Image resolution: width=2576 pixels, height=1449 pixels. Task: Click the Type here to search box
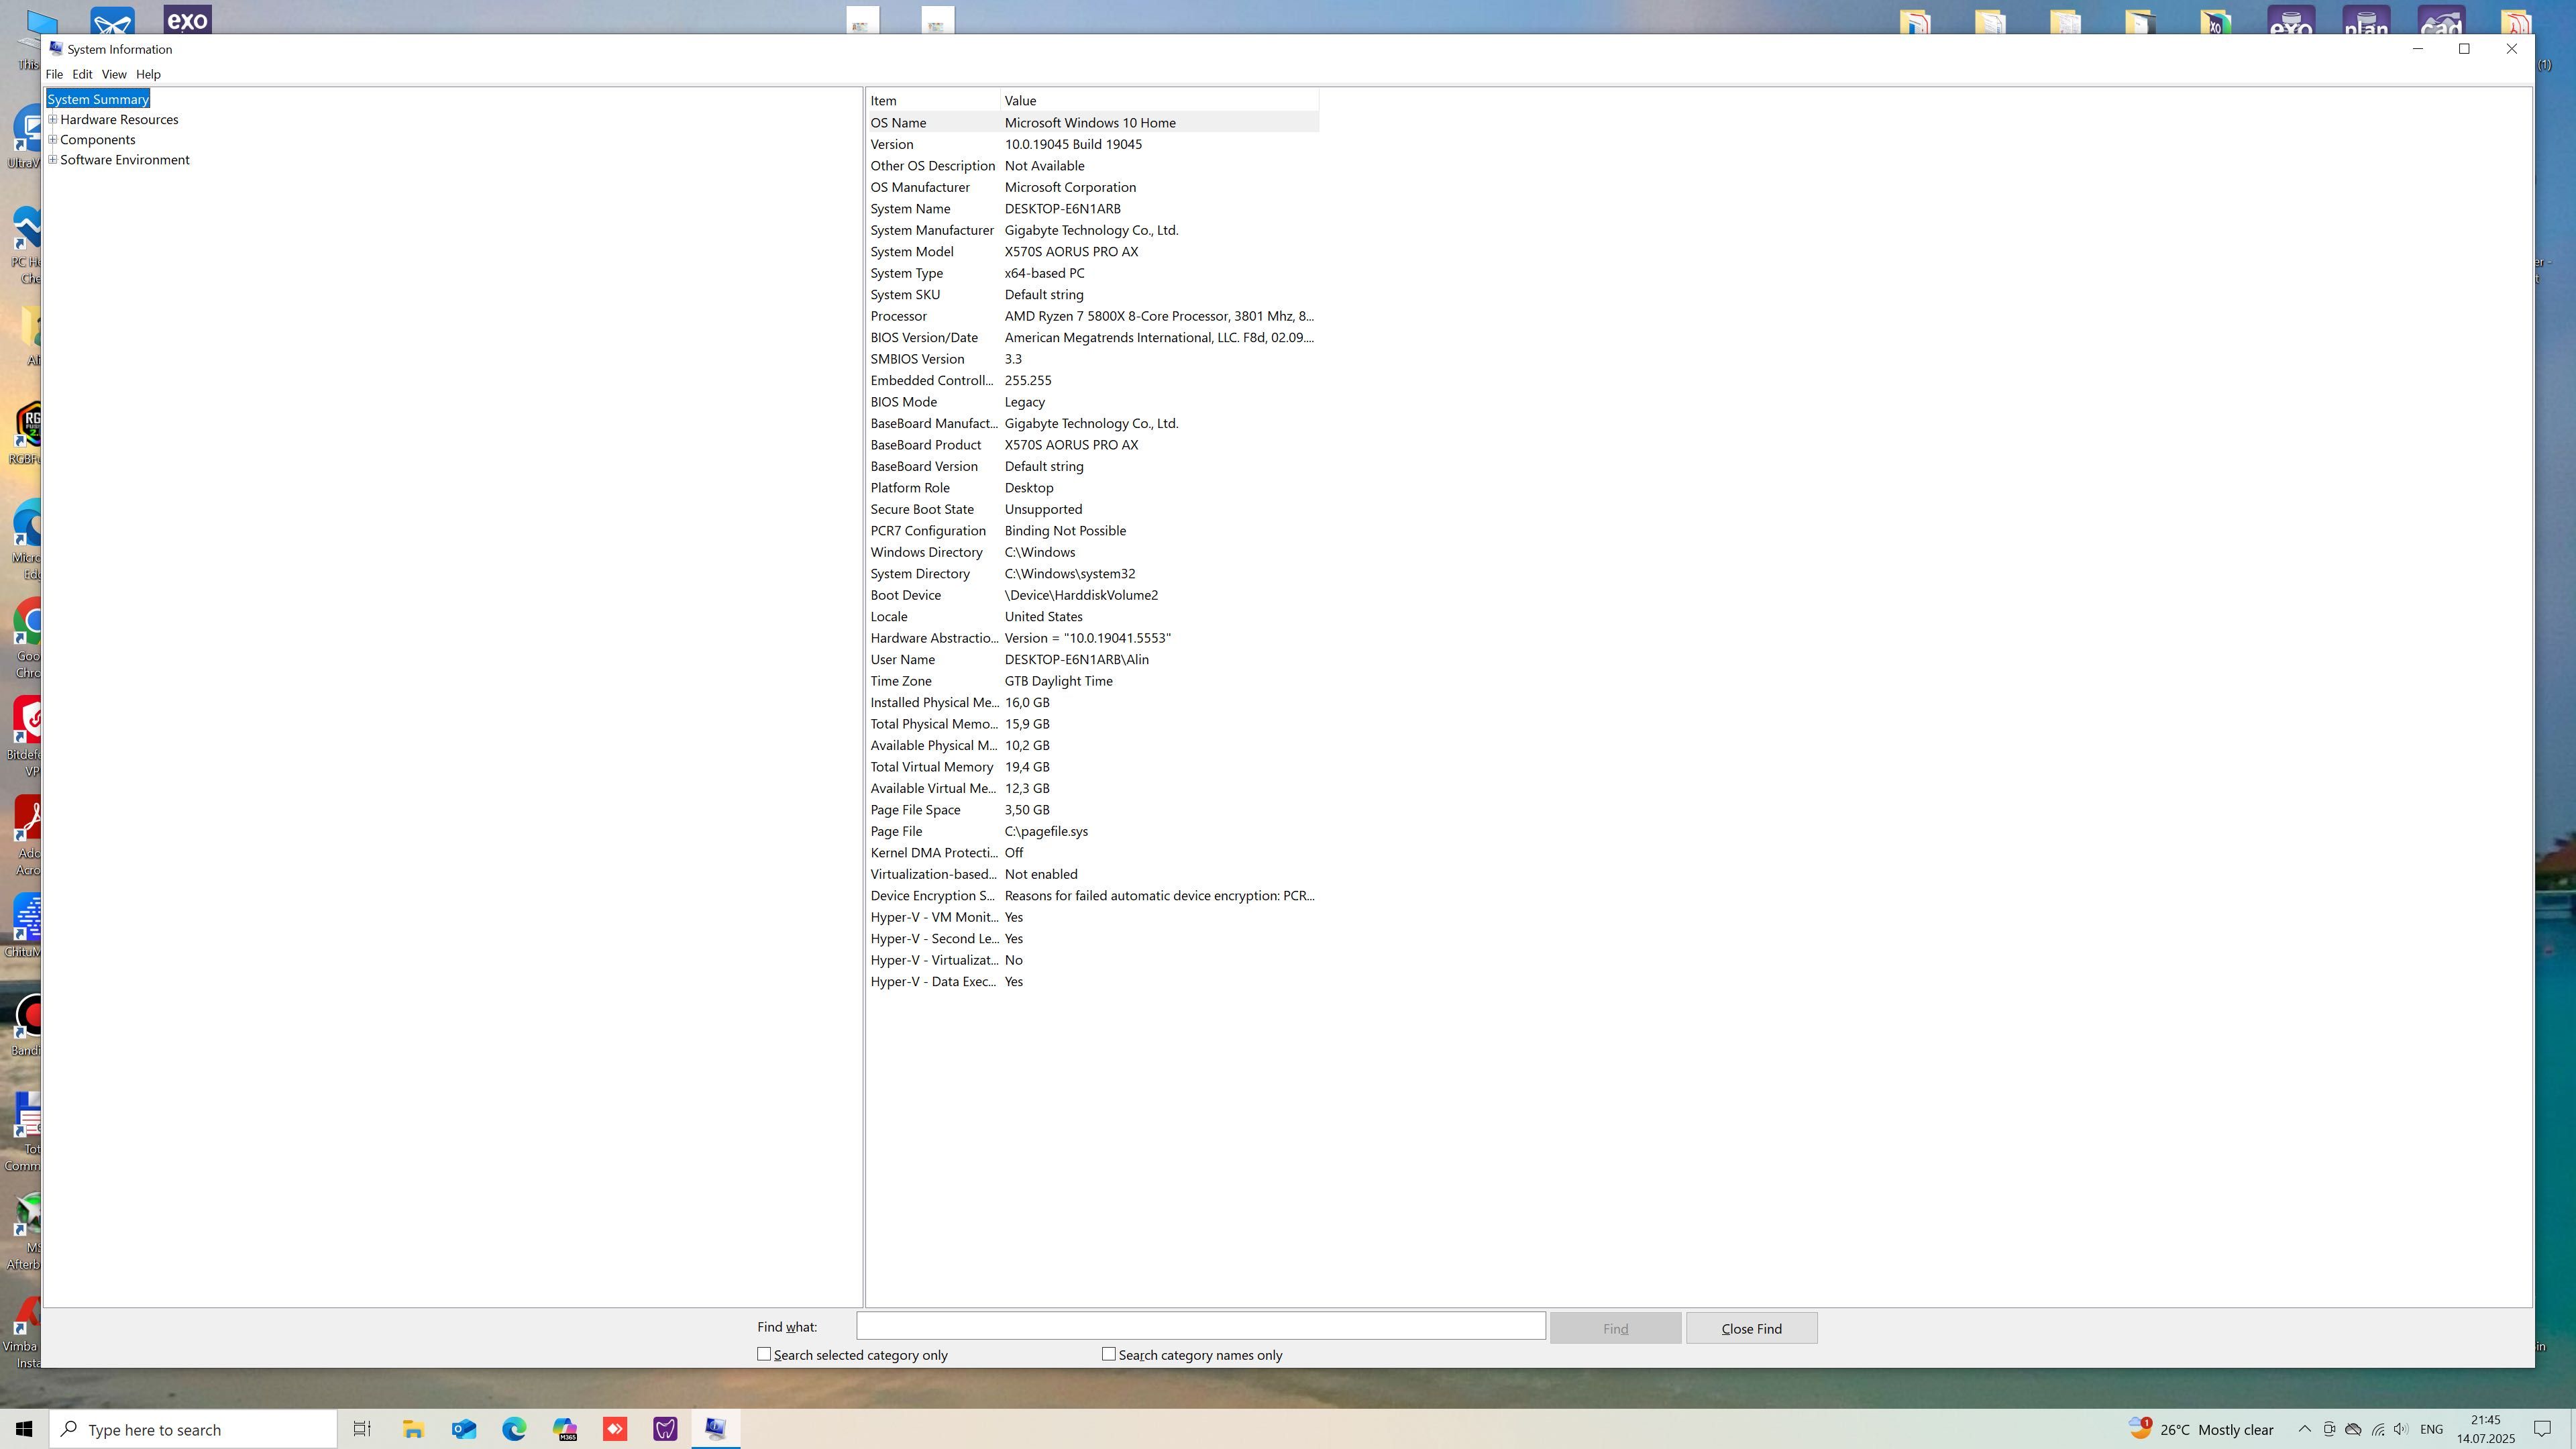click(x=194, y=1430)
